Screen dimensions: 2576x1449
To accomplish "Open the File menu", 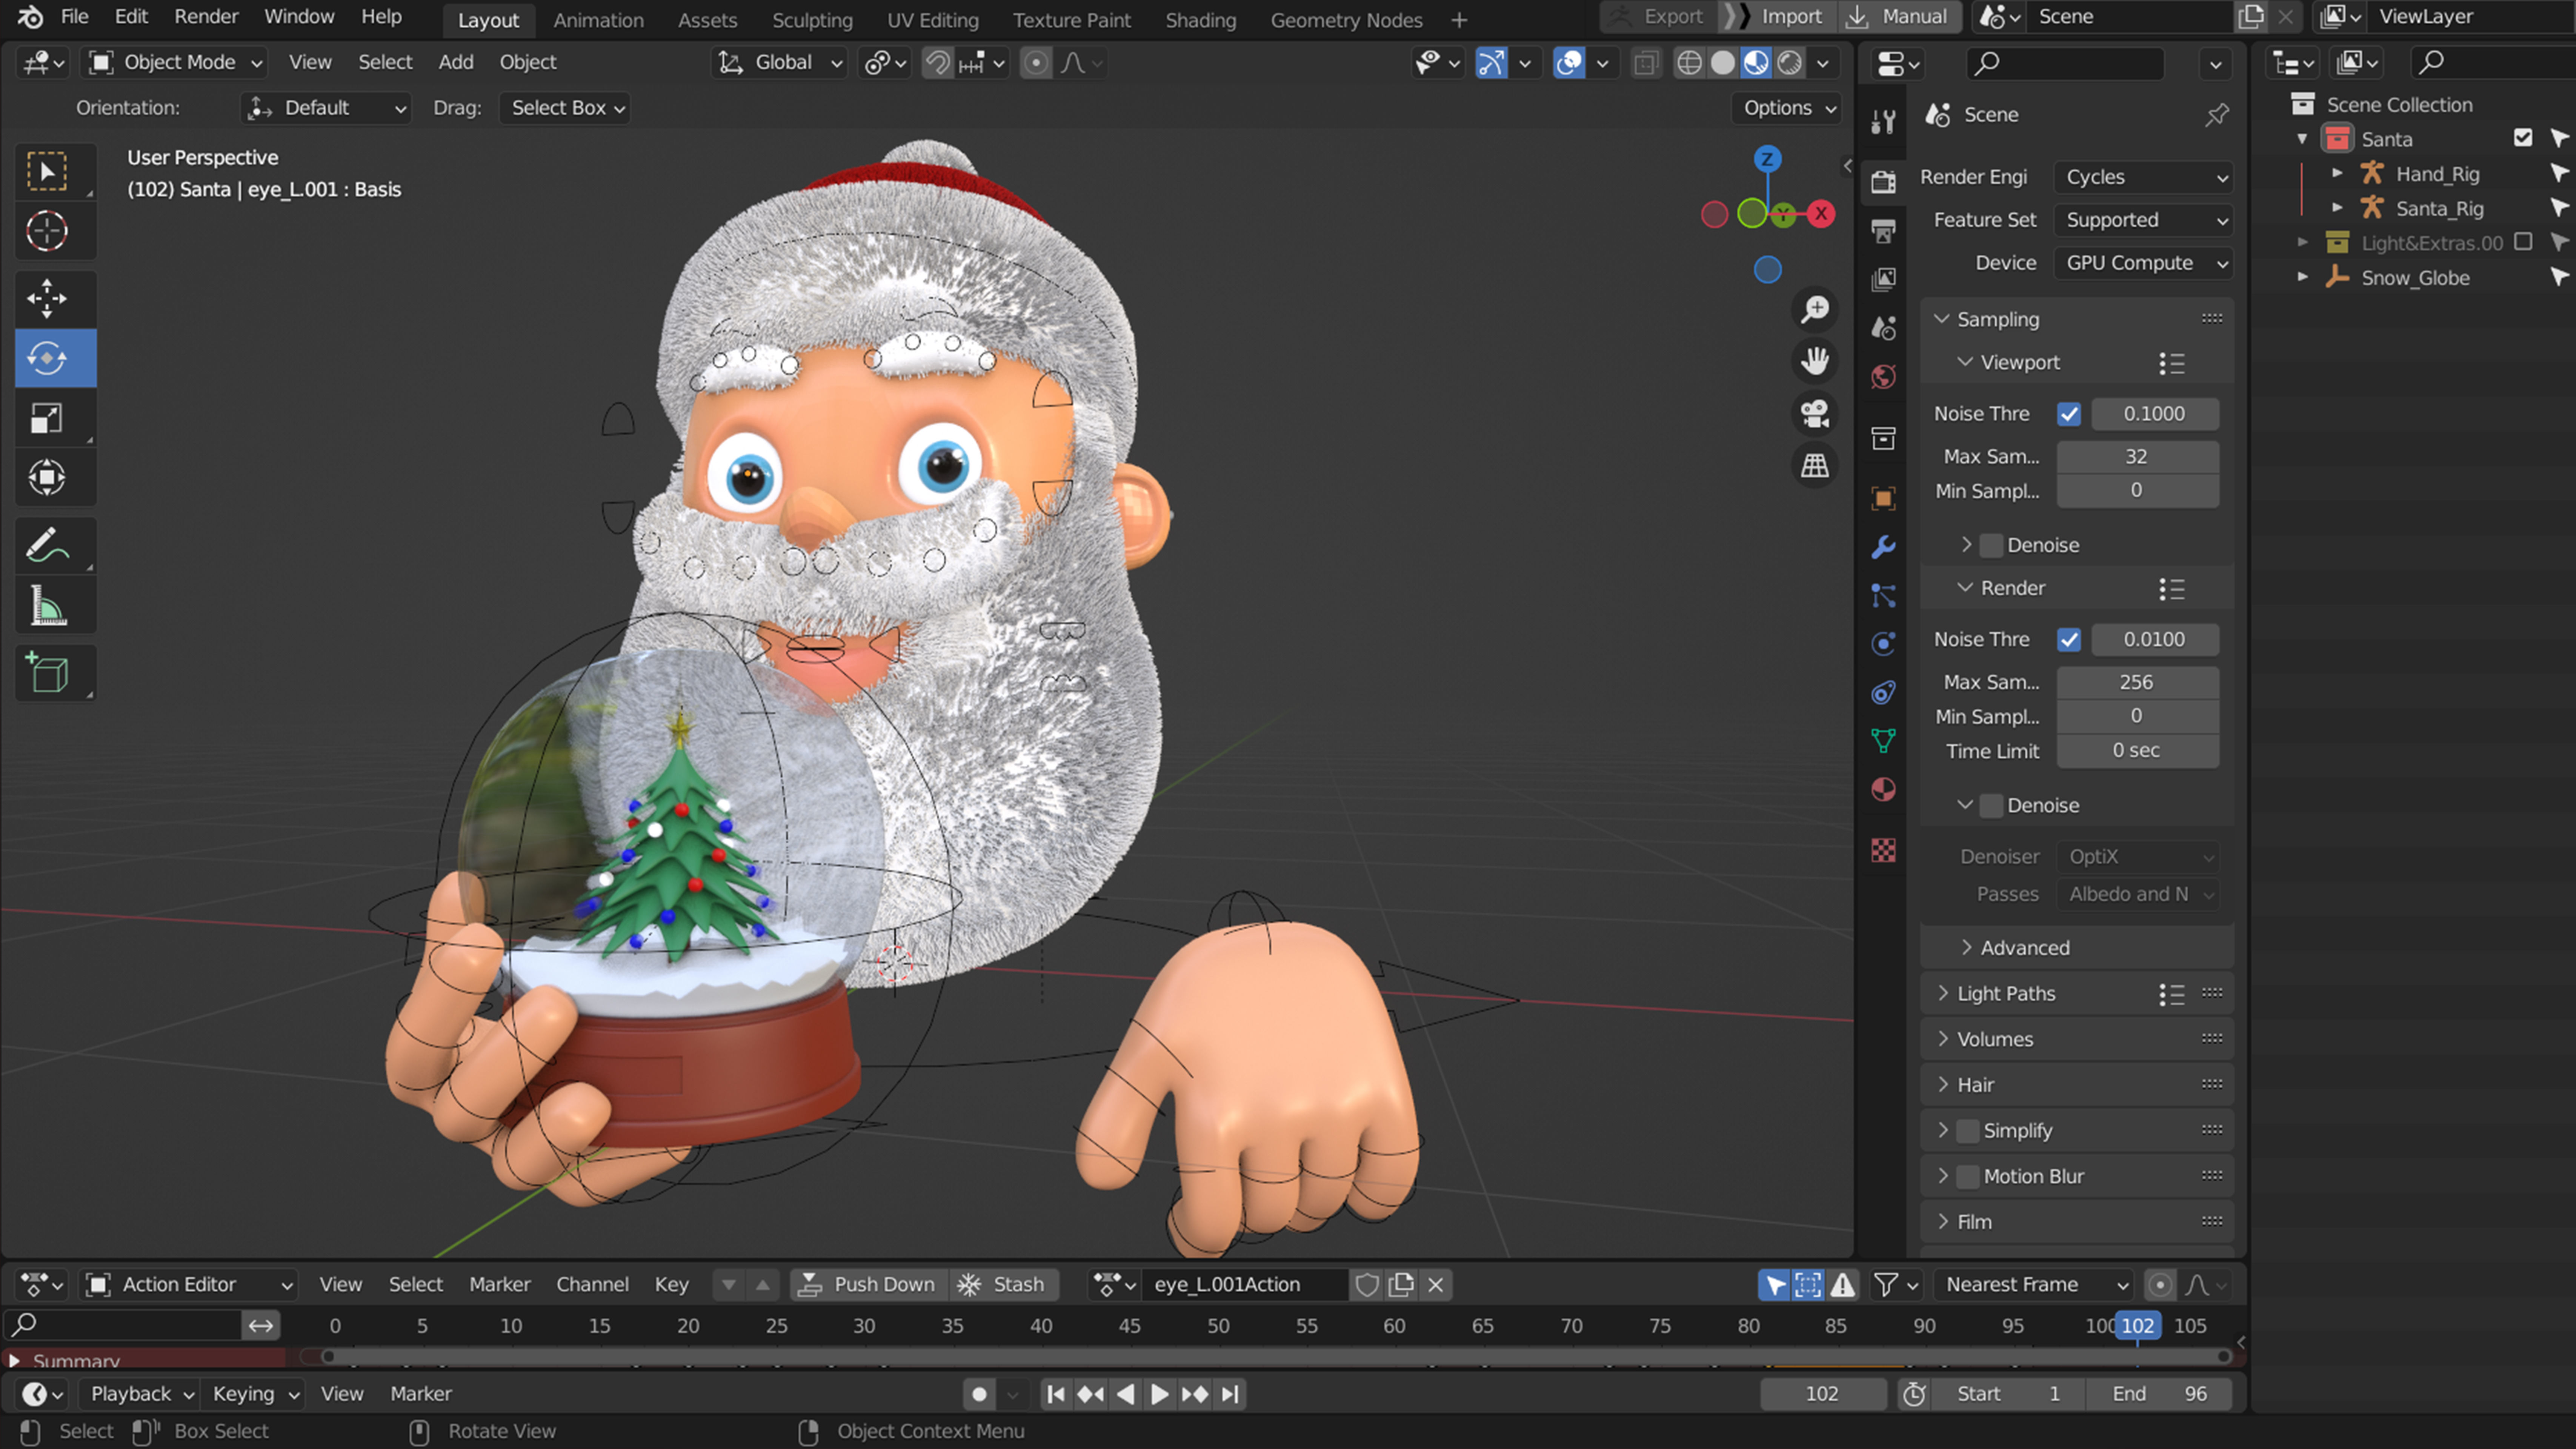I will tap(74, 17).
